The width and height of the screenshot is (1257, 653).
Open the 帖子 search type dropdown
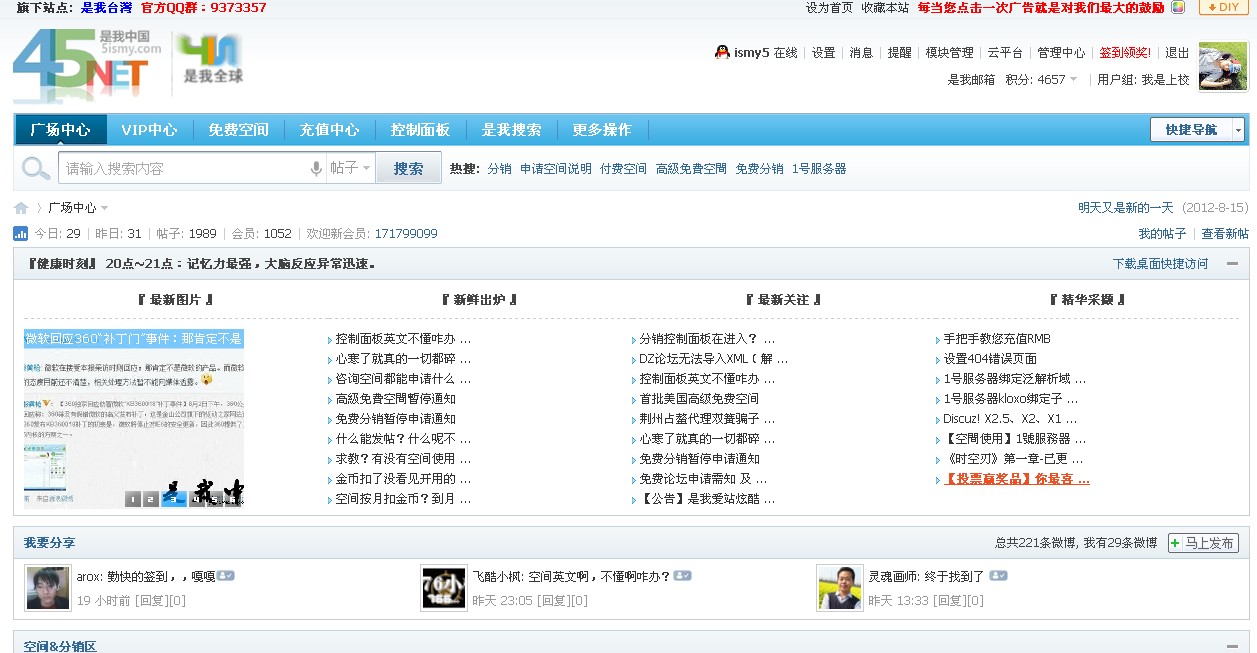tap(351, 169)
